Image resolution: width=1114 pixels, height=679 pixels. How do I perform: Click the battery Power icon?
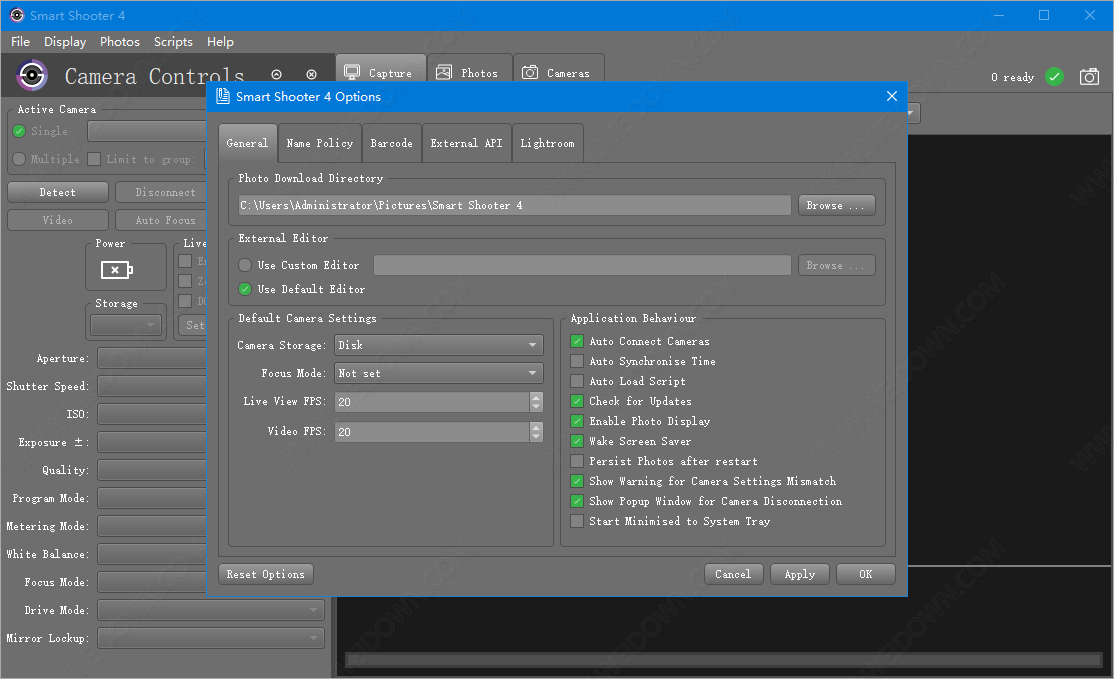[x=116, y=270]
